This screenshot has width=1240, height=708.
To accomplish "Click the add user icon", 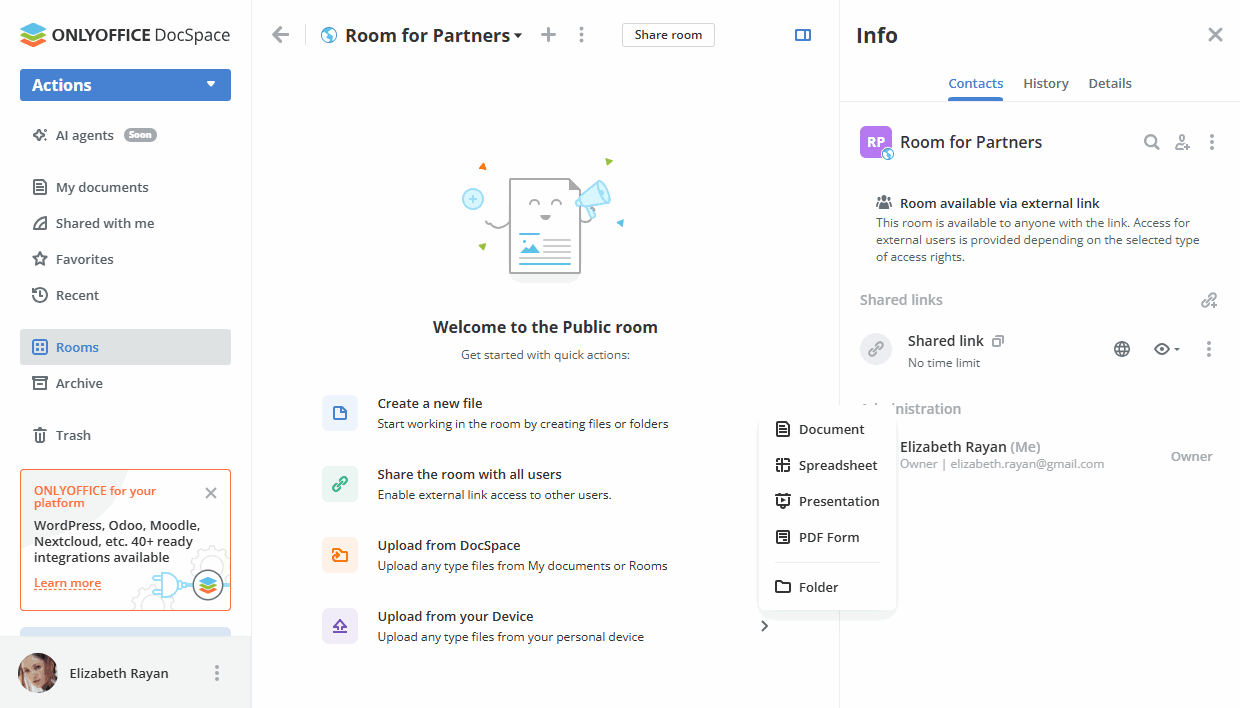I will 1182,142.
